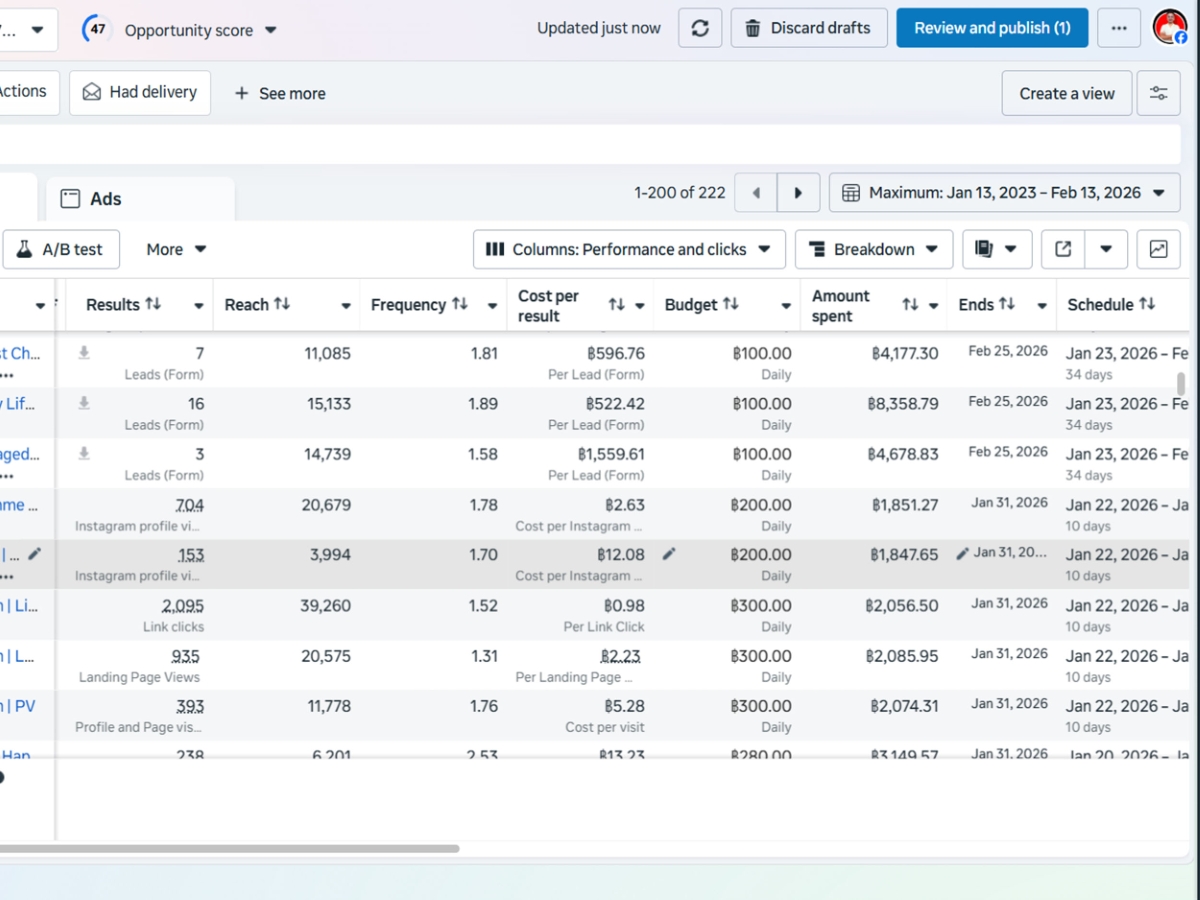This screenshot has width=1200, height=900.
Task: Open the Columns: Performance and clicks dropdown
Action: pos(629,249)
